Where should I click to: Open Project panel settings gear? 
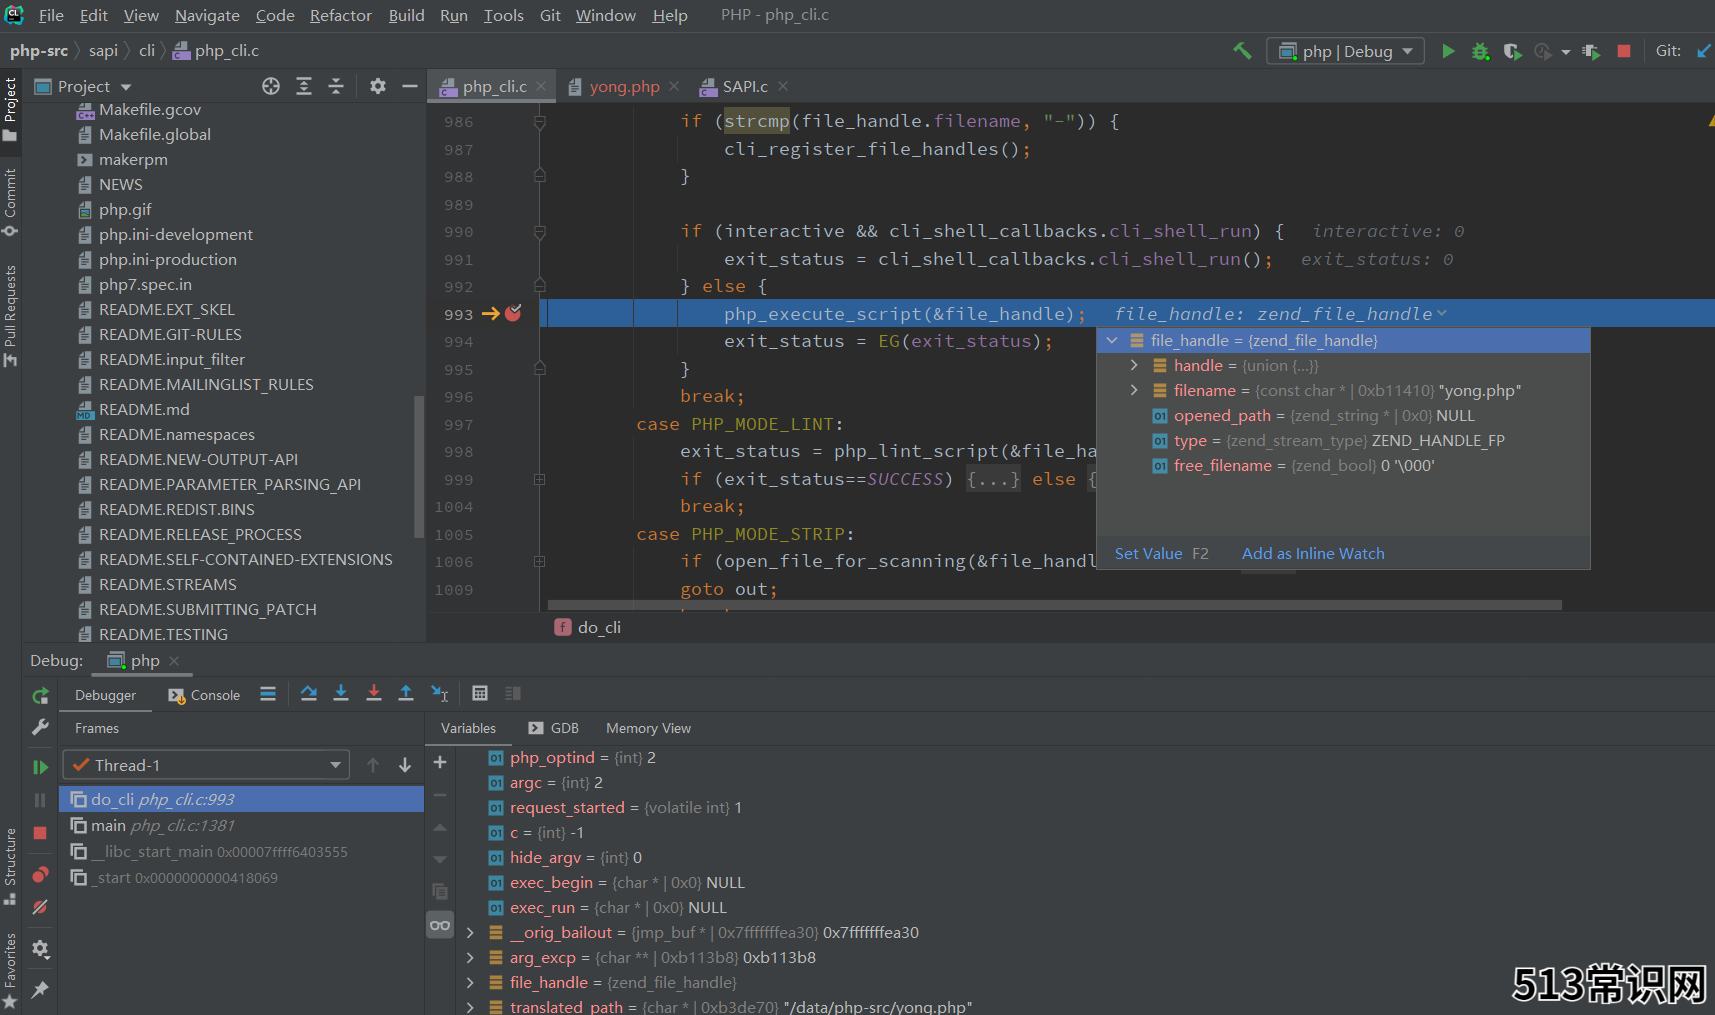point(377,86)
